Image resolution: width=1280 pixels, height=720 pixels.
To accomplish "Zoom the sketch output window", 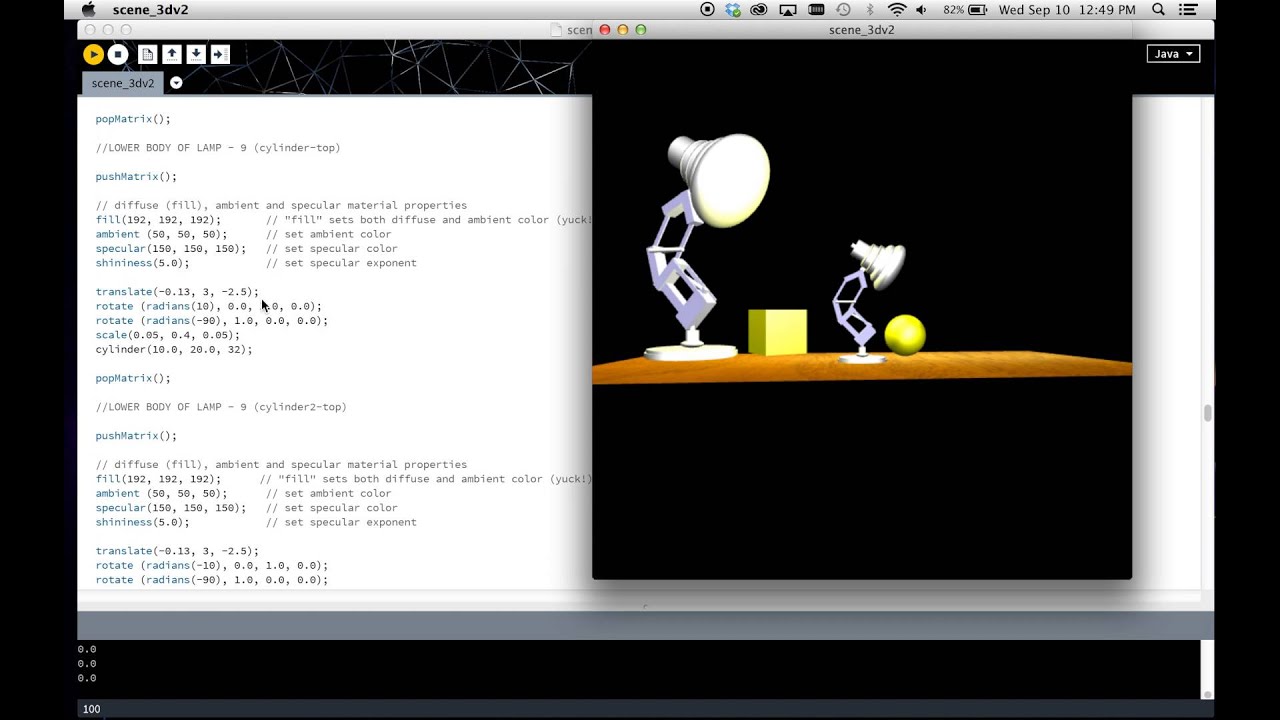I will tap(641, 30).
